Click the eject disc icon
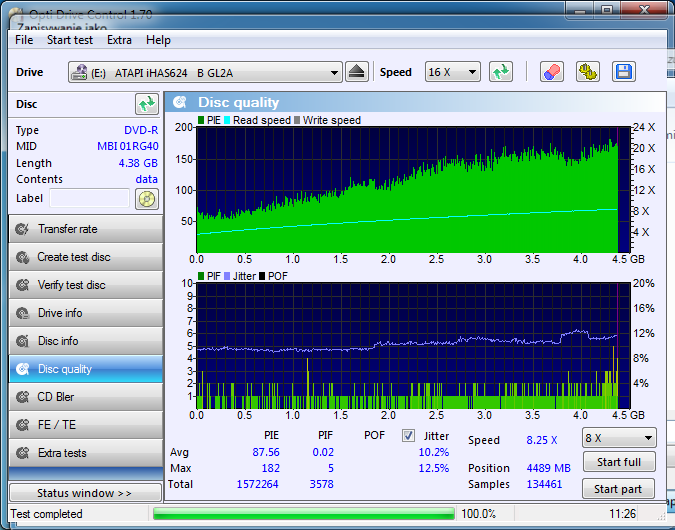 [356, 72]
